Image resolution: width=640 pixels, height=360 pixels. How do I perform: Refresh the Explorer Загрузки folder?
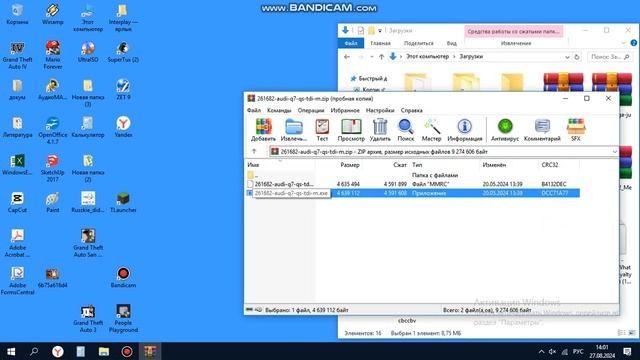click(577, 57)
